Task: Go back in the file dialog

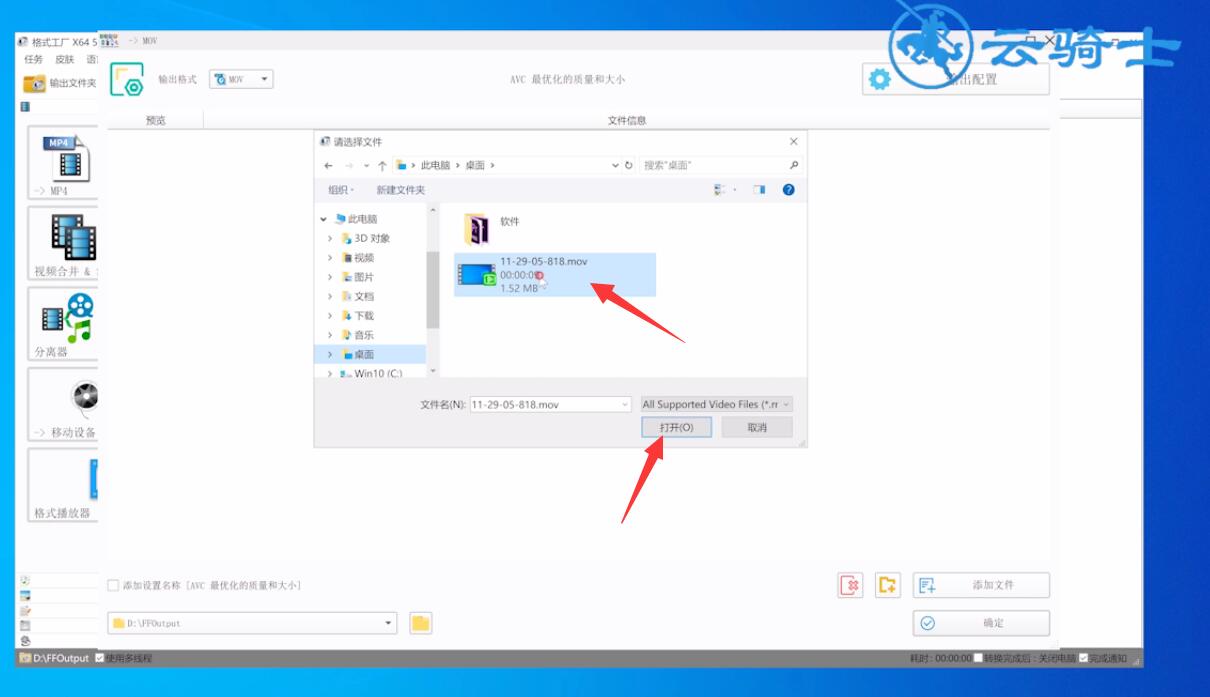Action: (x=329, y=165)
